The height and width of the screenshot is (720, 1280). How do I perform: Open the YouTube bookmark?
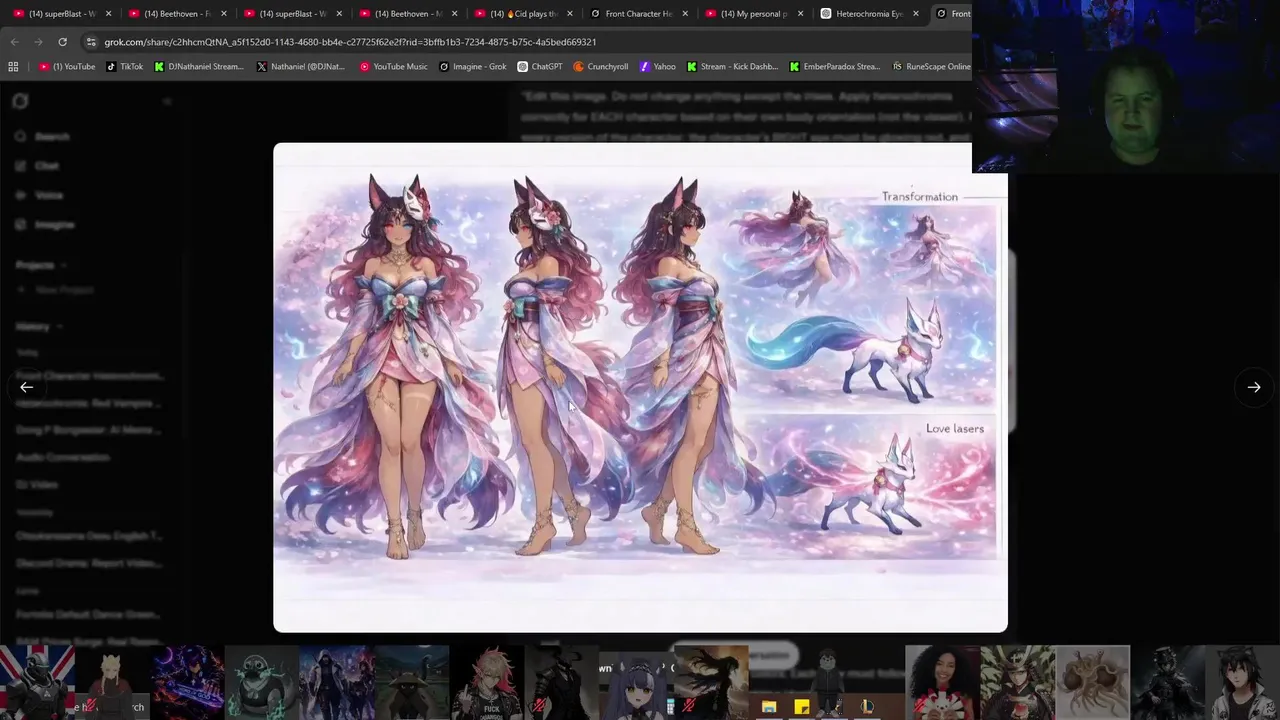point(67,67)
